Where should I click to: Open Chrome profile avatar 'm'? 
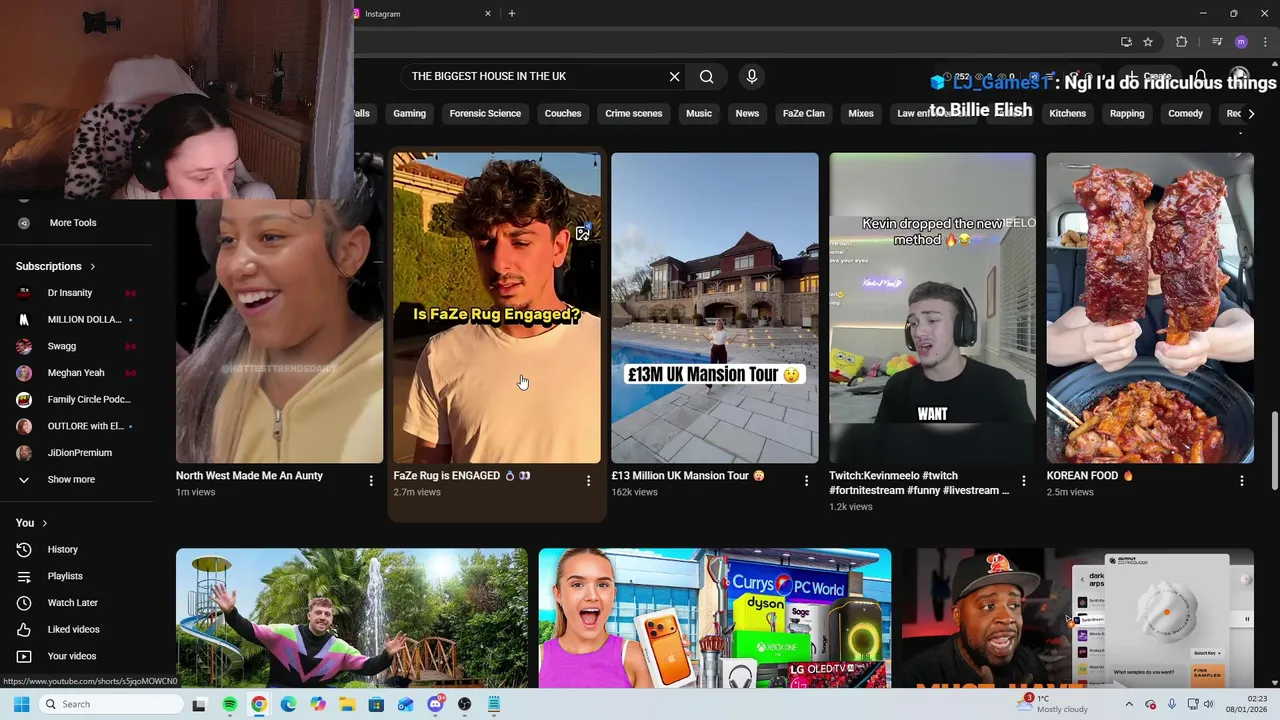coord(1241,42)
